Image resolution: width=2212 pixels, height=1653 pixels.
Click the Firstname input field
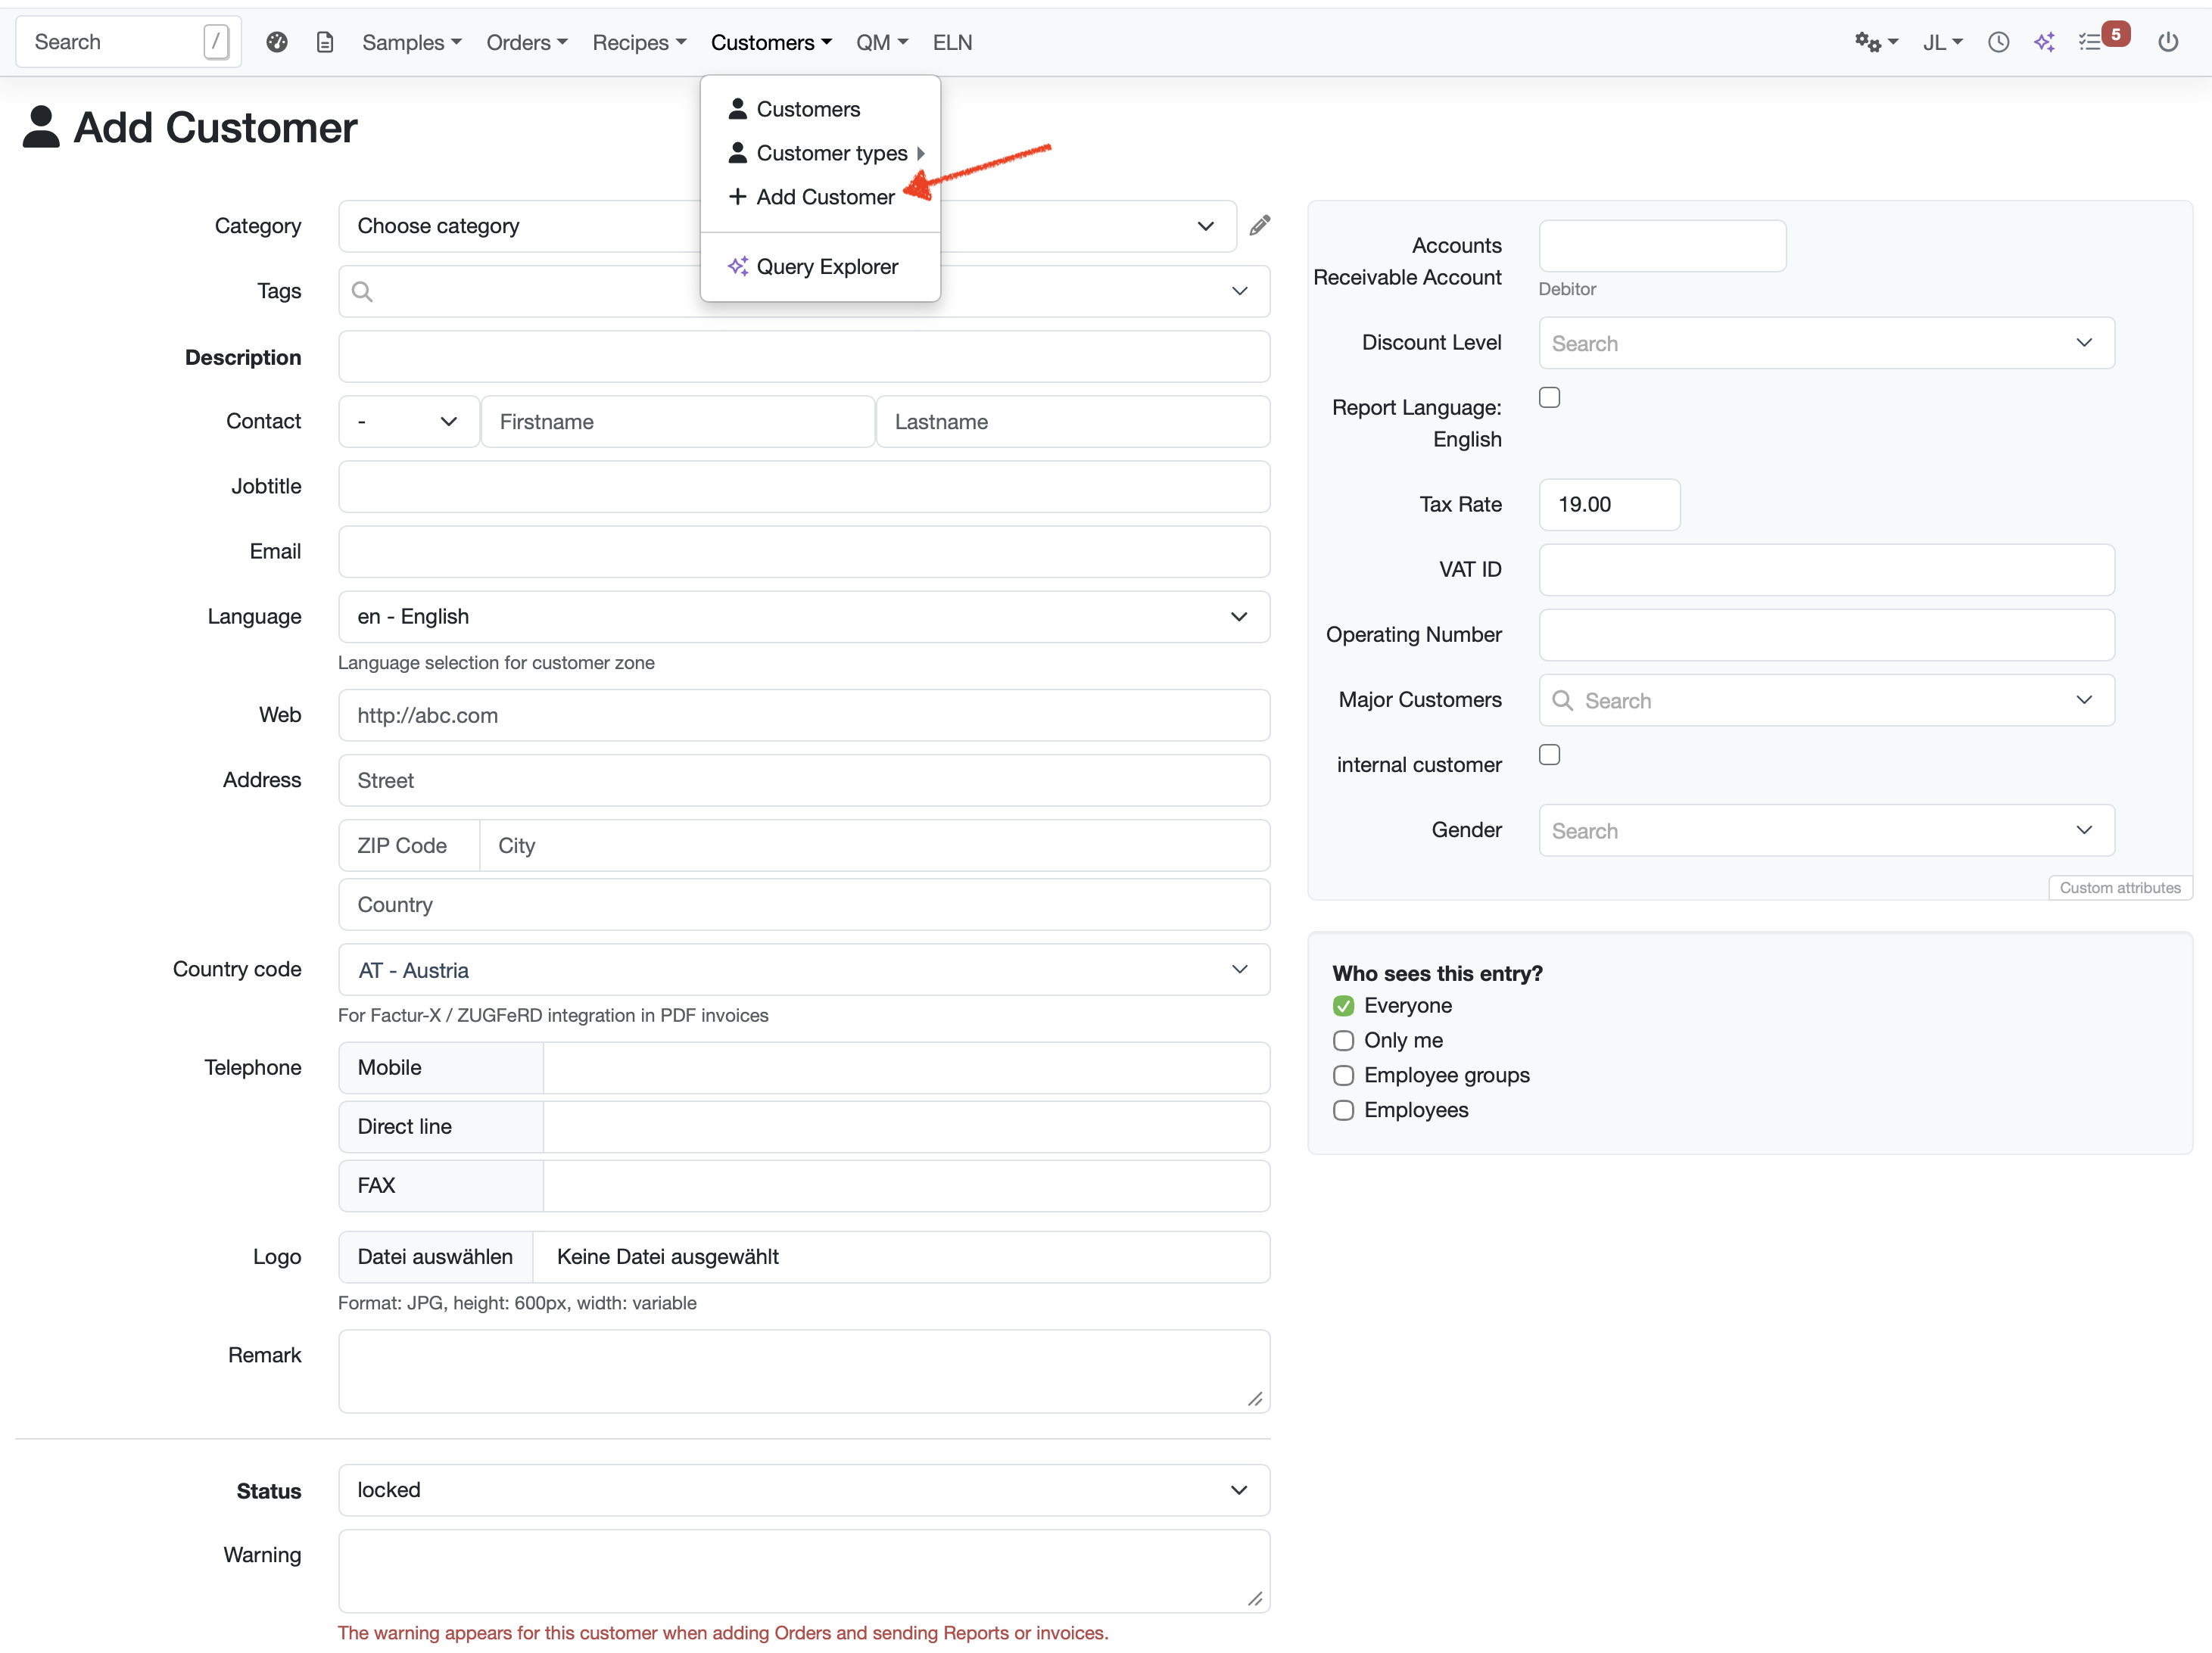coord(677,421)
